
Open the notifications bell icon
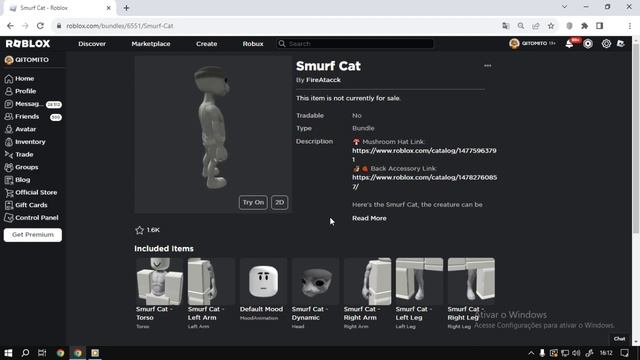click(569, 44)
